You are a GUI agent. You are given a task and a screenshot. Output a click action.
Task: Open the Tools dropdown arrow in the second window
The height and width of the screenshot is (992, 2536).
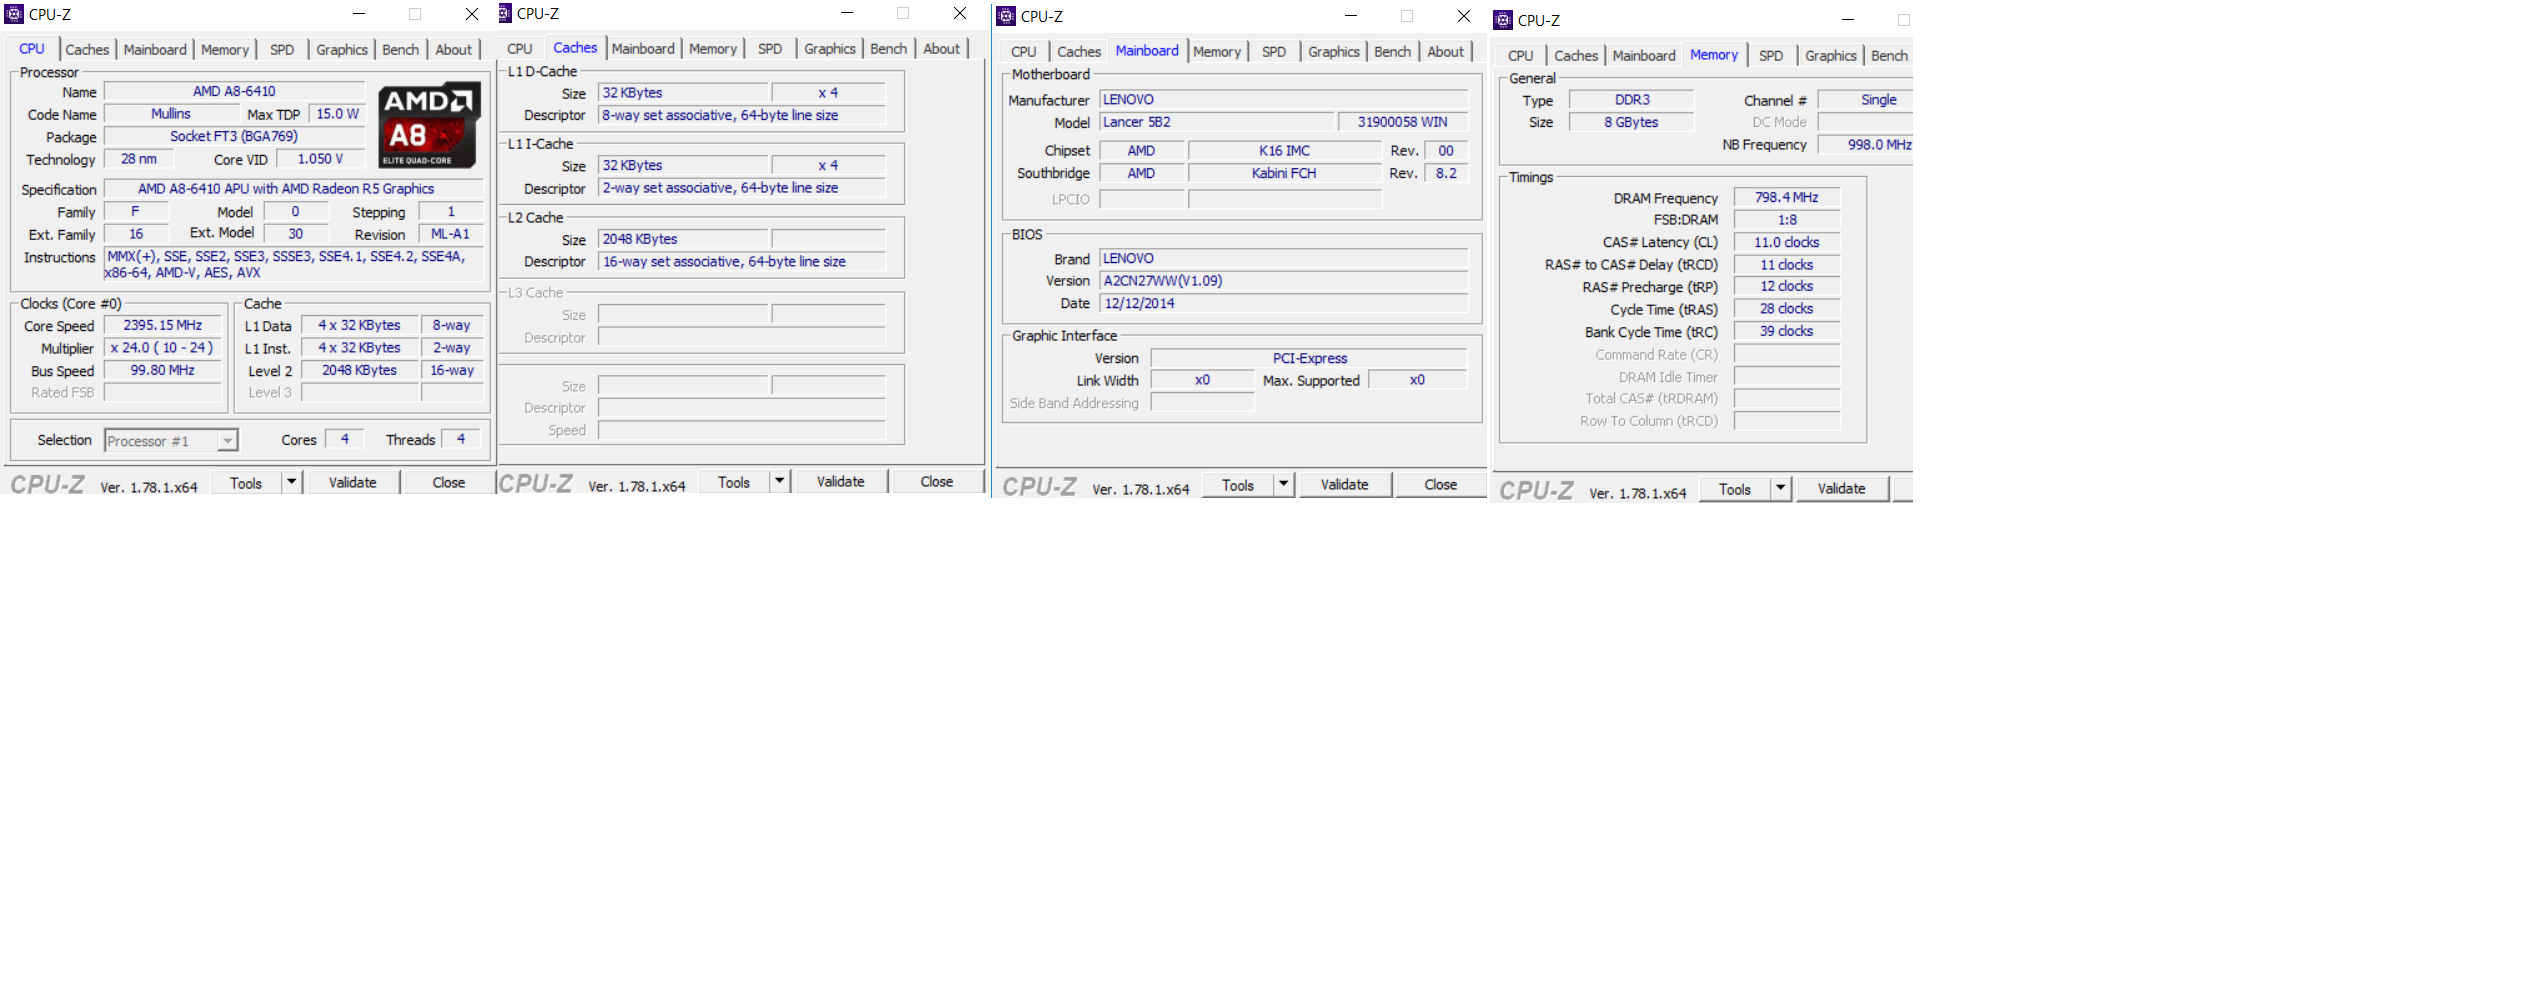pyautogui.click(x=779, y=481)
